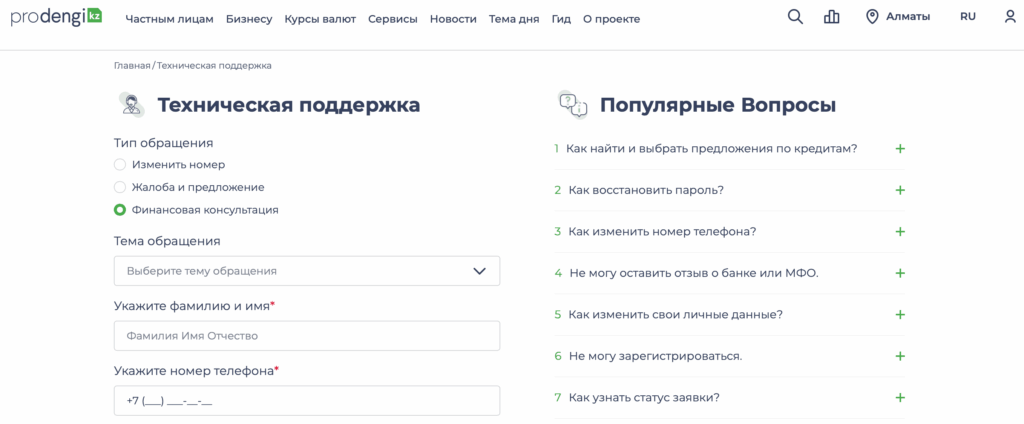Open the "Новости" link in navigation
The width and height of the screenshot is (1024, 424).
pyautogui.click(x=453, y=19)
